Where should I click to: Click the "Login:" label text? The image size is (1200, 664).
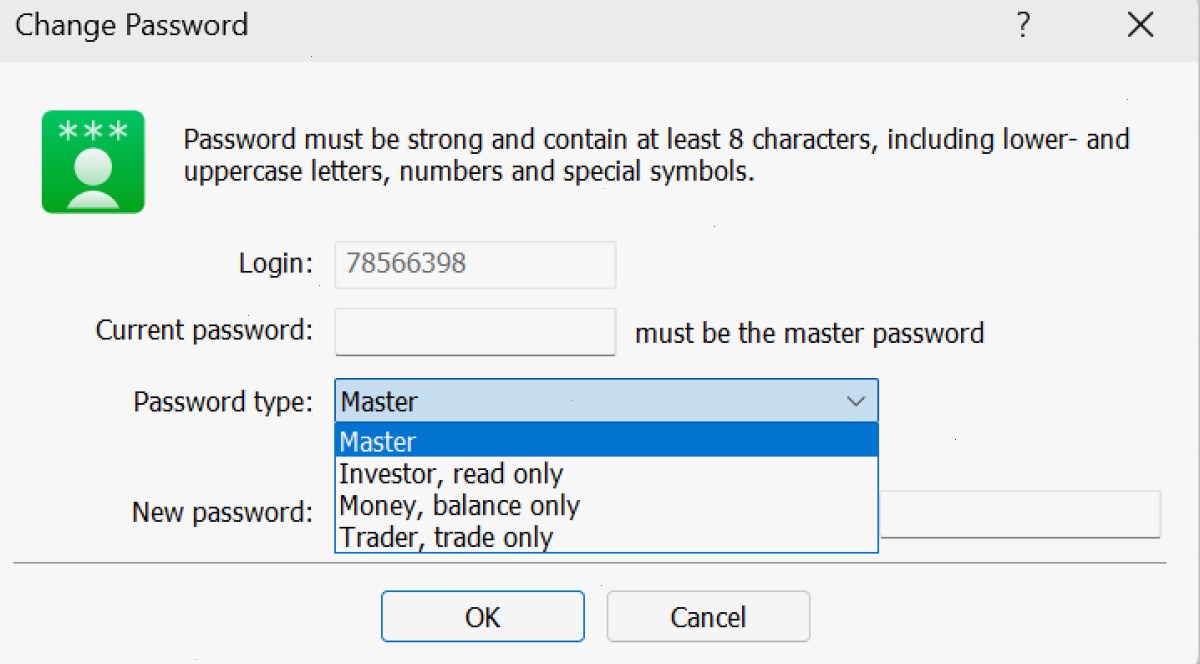tap(276, 264)
